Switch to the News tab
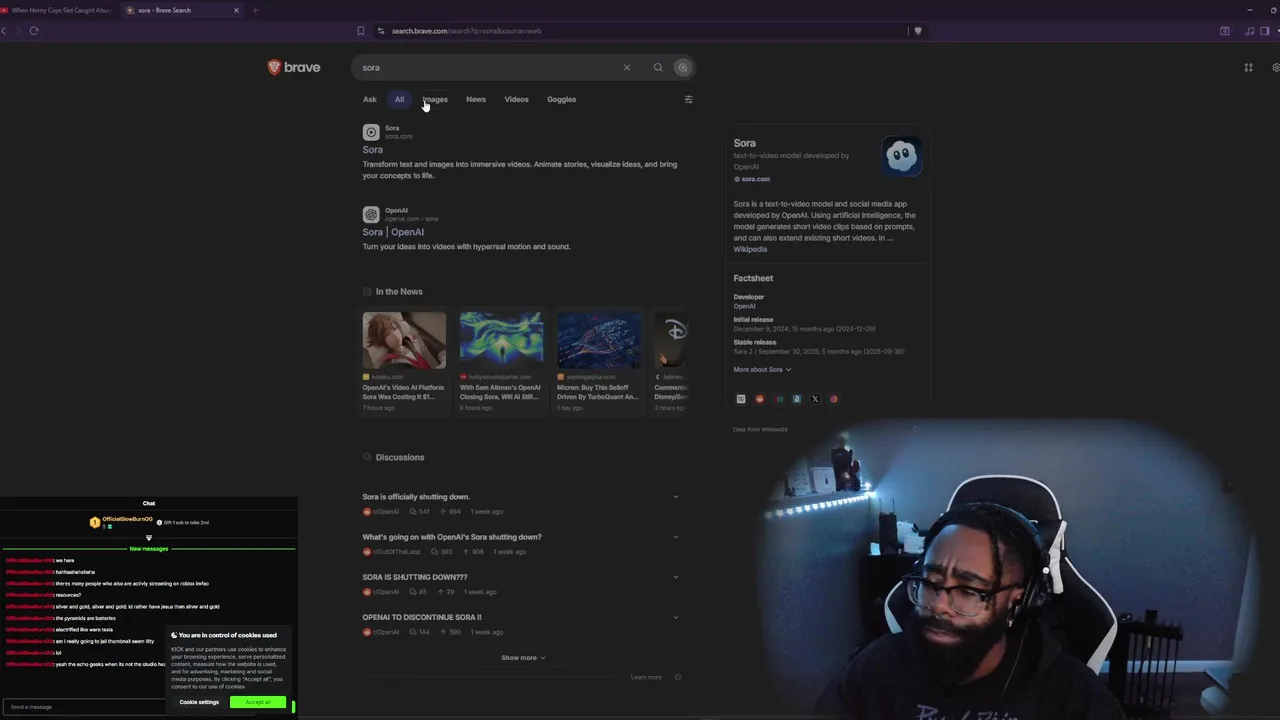The width and height of the screenshot is (1280, 720). (476, 99)
